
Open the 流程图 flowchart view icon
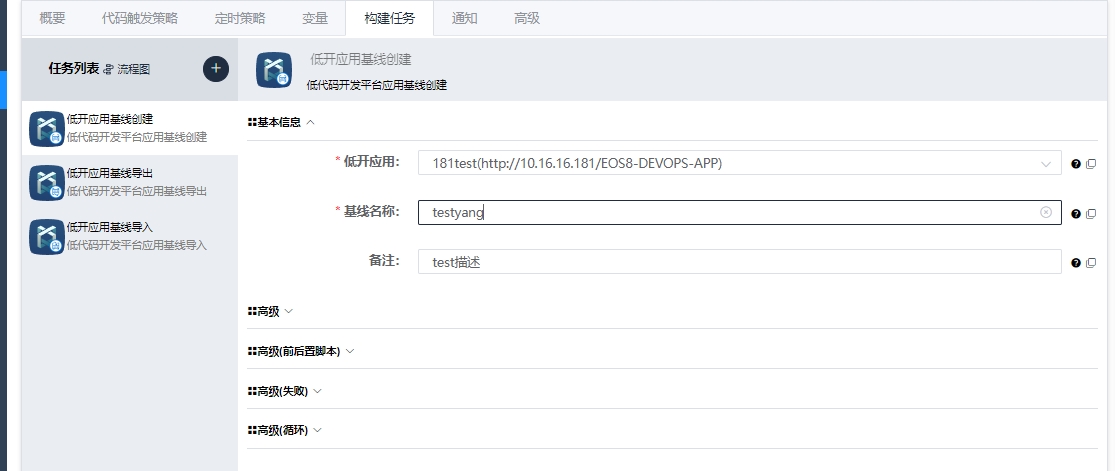tap(109, 69)
